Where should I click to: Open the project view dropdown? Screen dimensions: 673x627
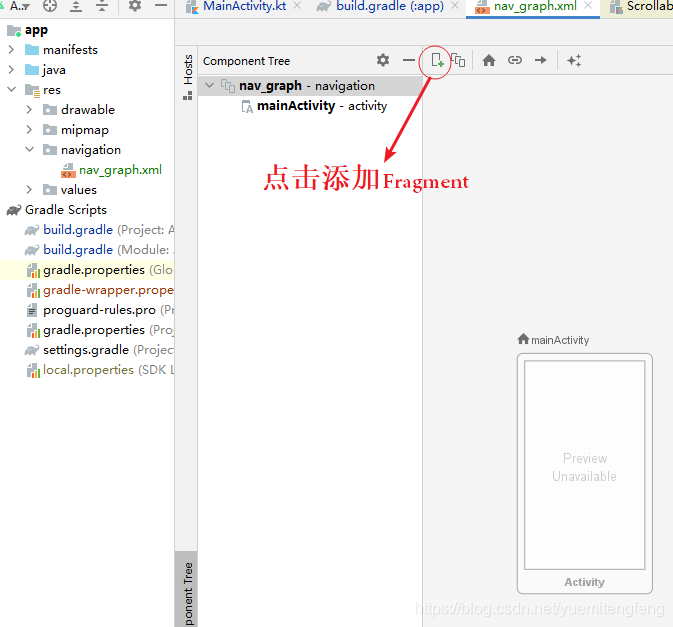pyautogui.click(x=19, y=6)
